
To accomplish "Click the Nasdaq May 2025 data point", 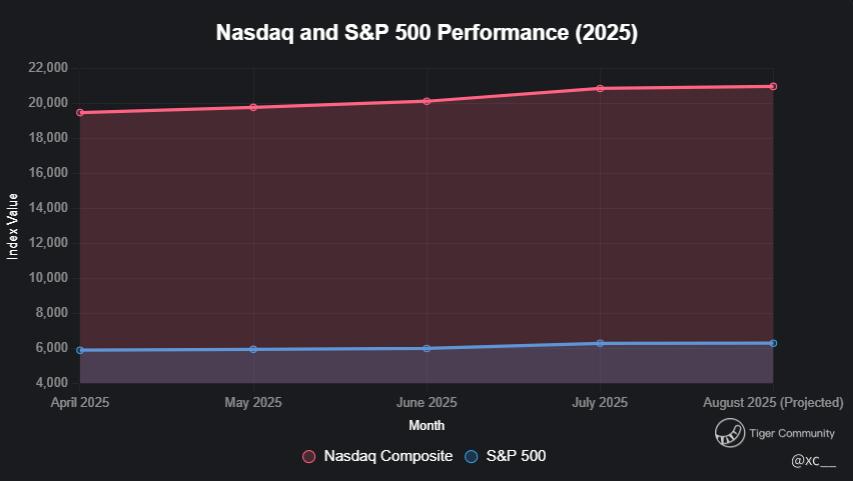I will click(x=253, y=107).
